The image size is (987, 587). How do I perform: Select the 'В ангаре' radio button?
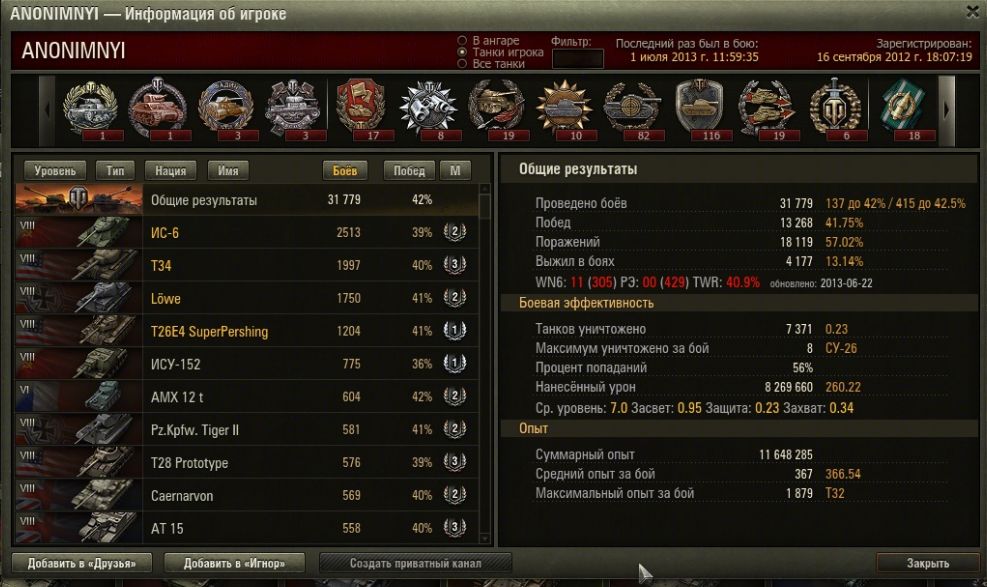pyautogui.click(x=462, y=41)
